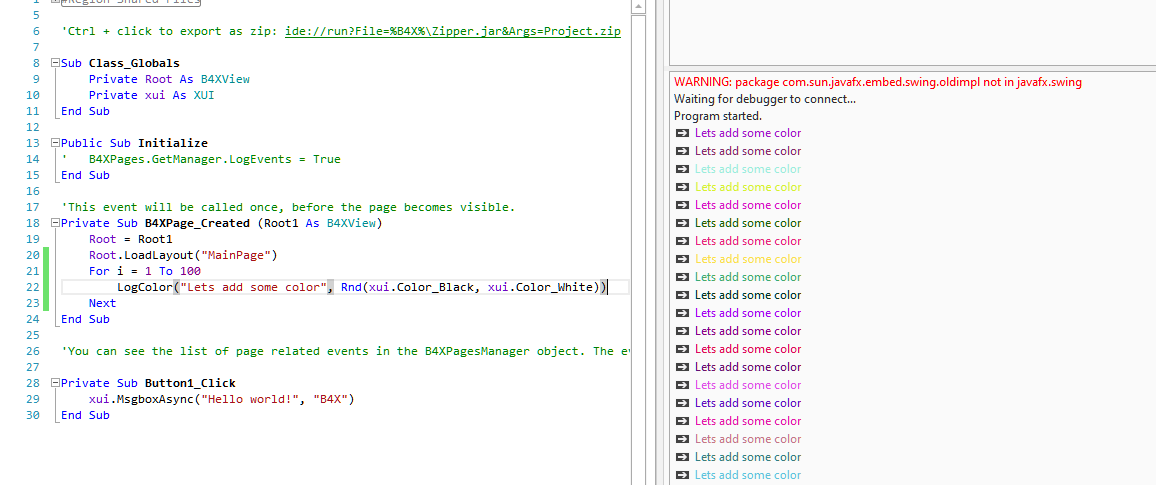Click the Button1_Click sub name

pos(190,383)
